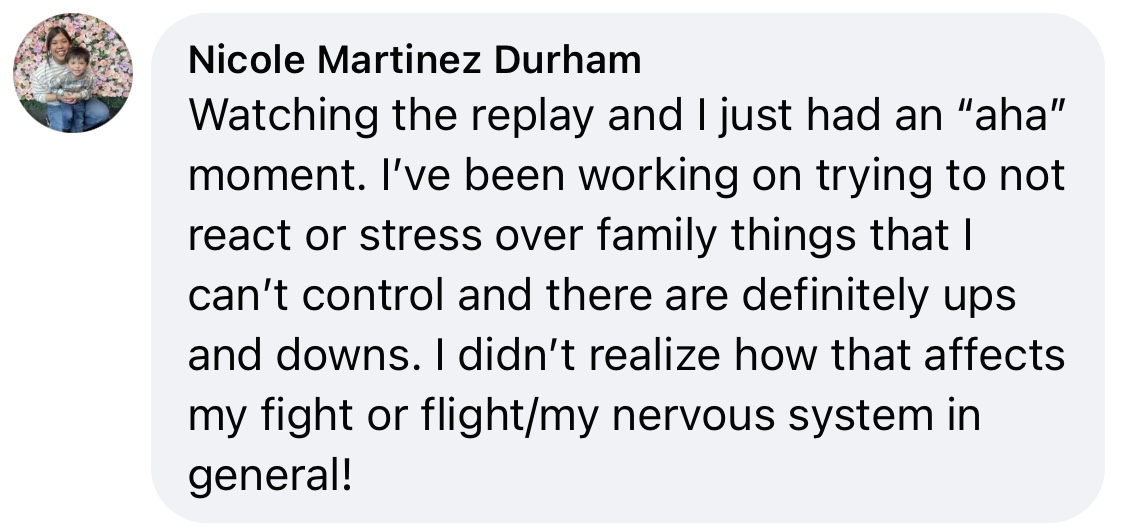Click the Nicole Martinez Durham name link

coord(414,60)
